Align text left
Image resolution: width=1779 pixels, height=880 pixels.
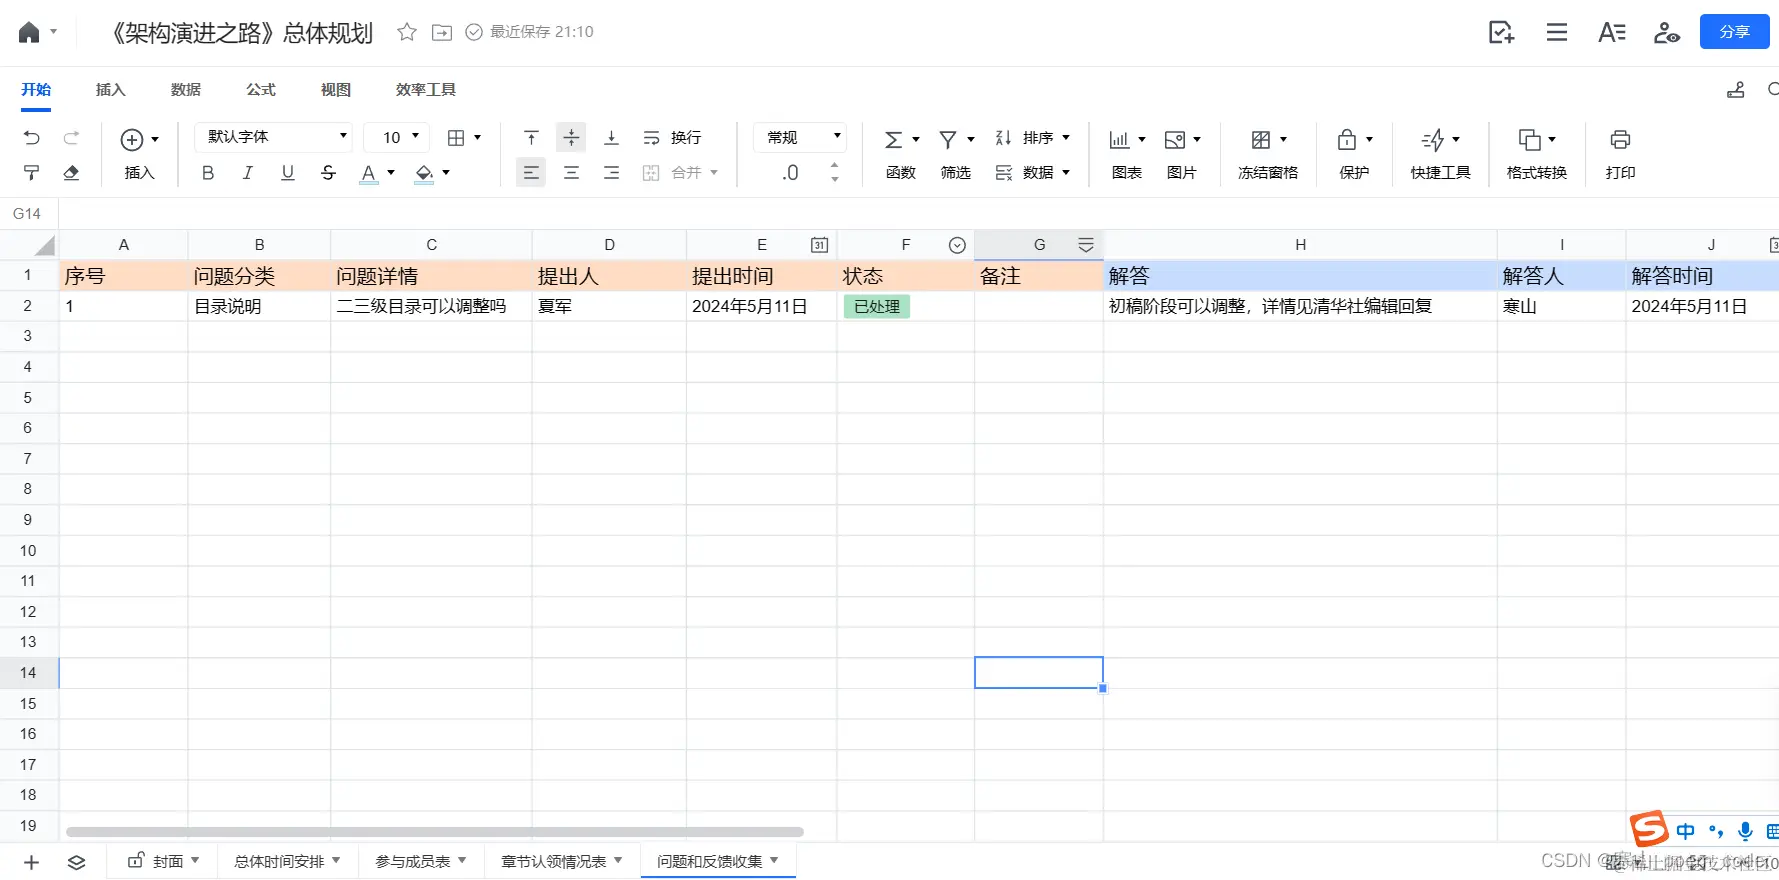pos(531,173)
